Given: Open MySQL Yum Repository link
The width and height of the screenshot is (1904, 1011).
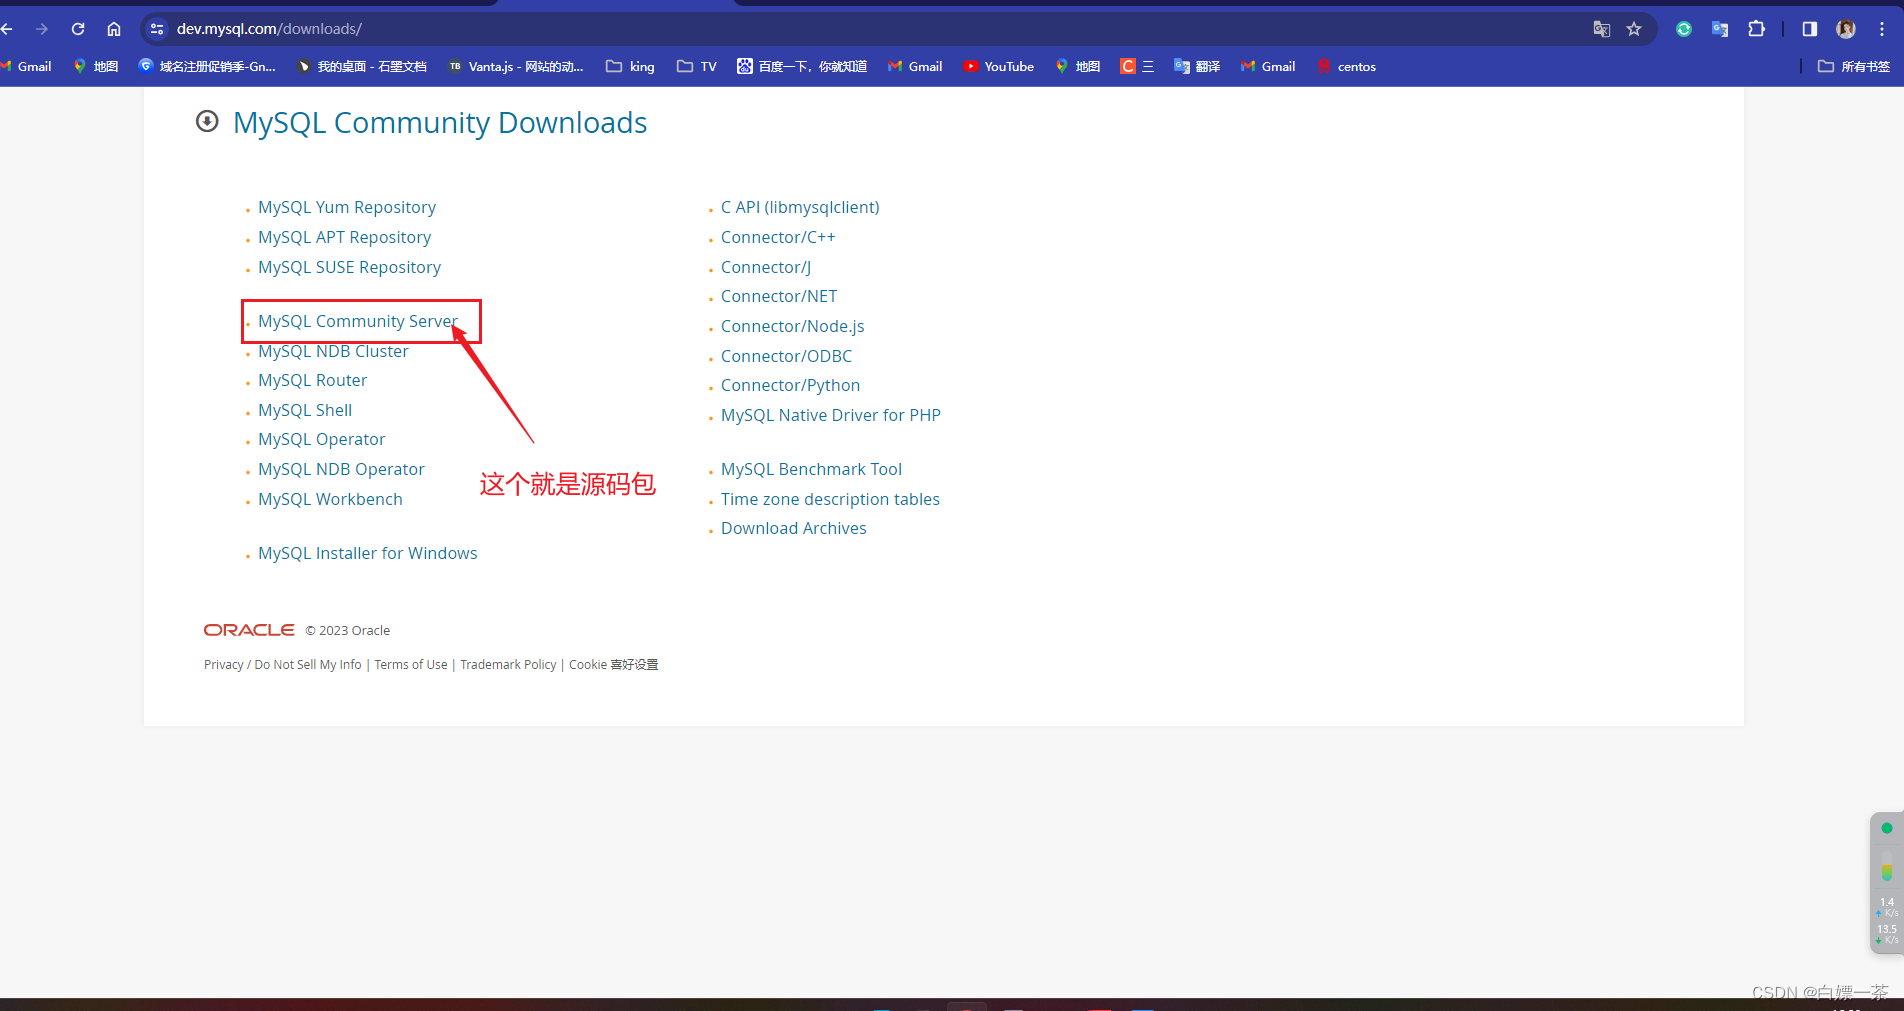Looking at the screenshot, I should tap(347, 207).
